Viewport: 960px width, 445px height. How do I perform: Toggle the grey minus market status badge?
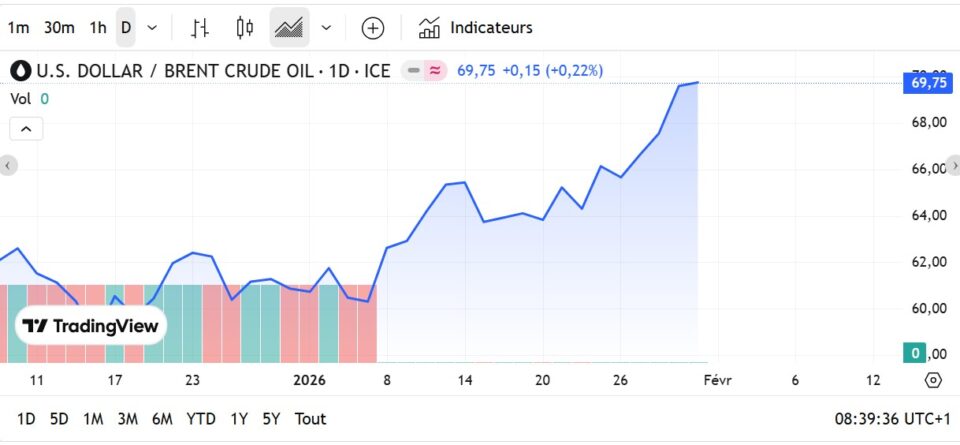(x=413, y=71)
